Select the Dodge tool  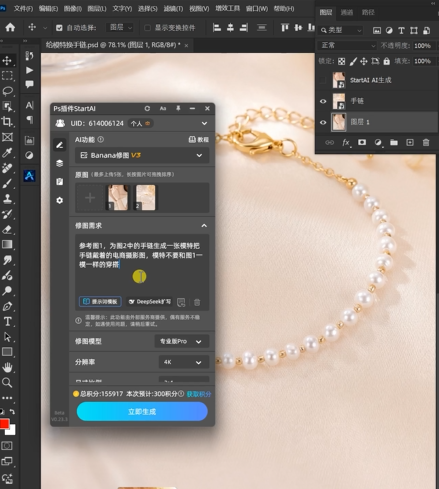pyautogui.click(x=7, y=290)
